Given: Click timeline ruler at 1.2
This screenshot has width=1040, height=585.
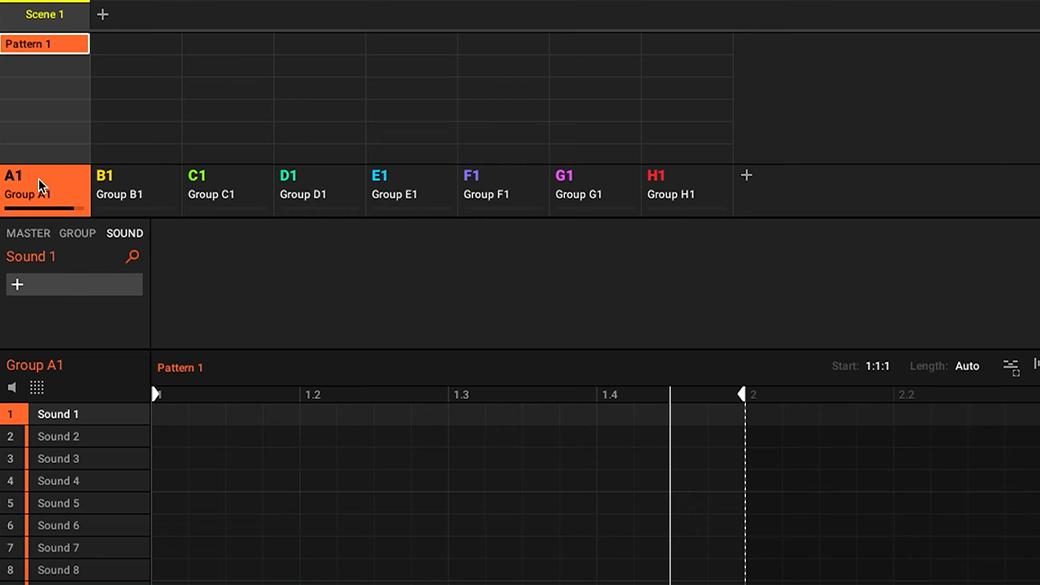Looking at the screenshot, I should (x=312, y=395).
